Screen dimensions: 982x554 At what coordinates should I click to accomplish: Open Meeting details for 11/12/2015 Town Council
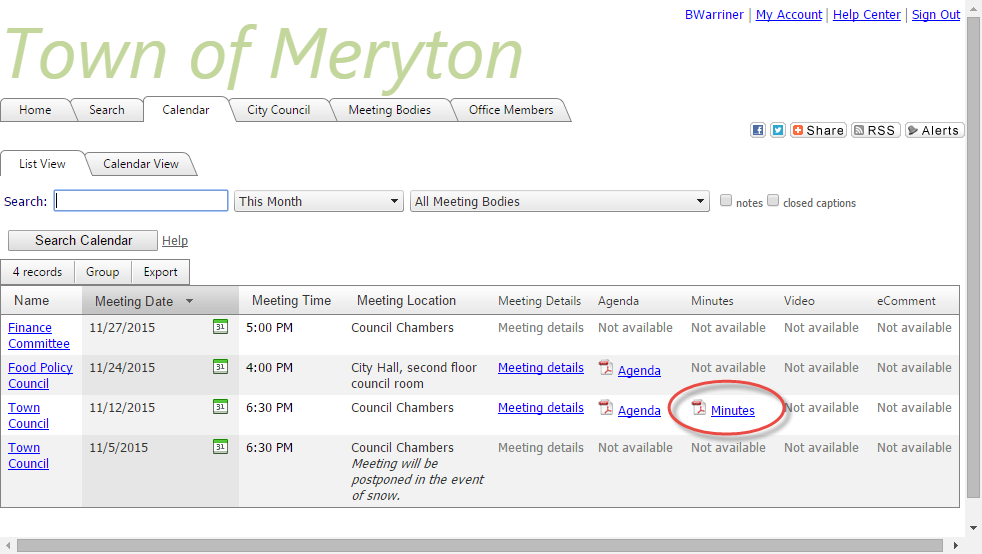click(x=540, y=408)
